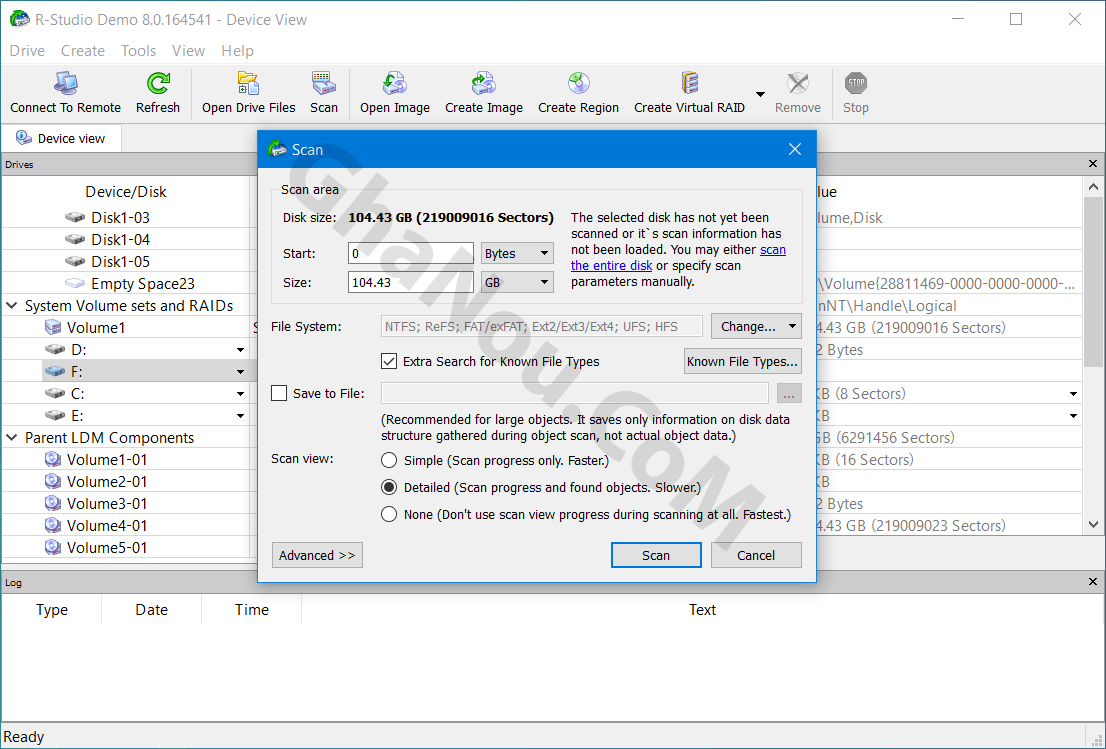Select the Disk1-03 drive icon
This screenshot has width=1106, height=749.
(x=75, y=217)
